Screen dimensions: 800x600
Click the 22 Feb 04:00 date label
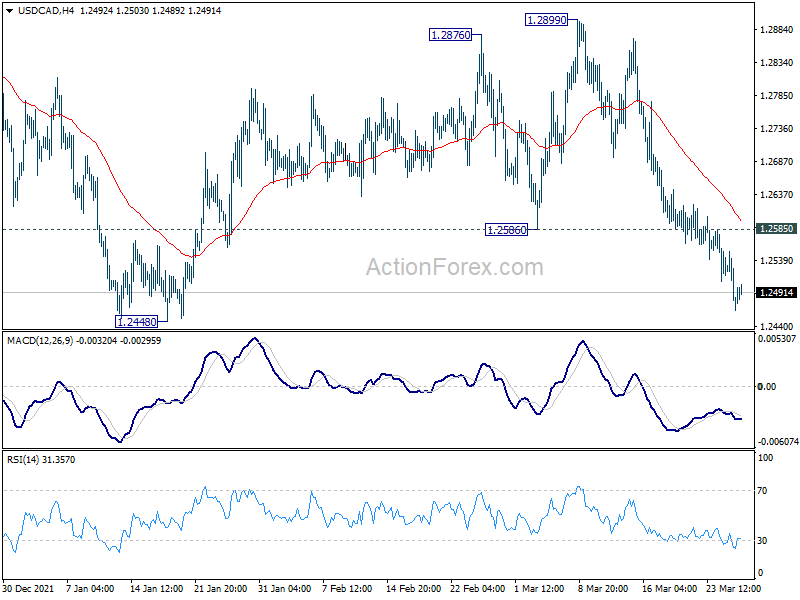click(478, 589)
